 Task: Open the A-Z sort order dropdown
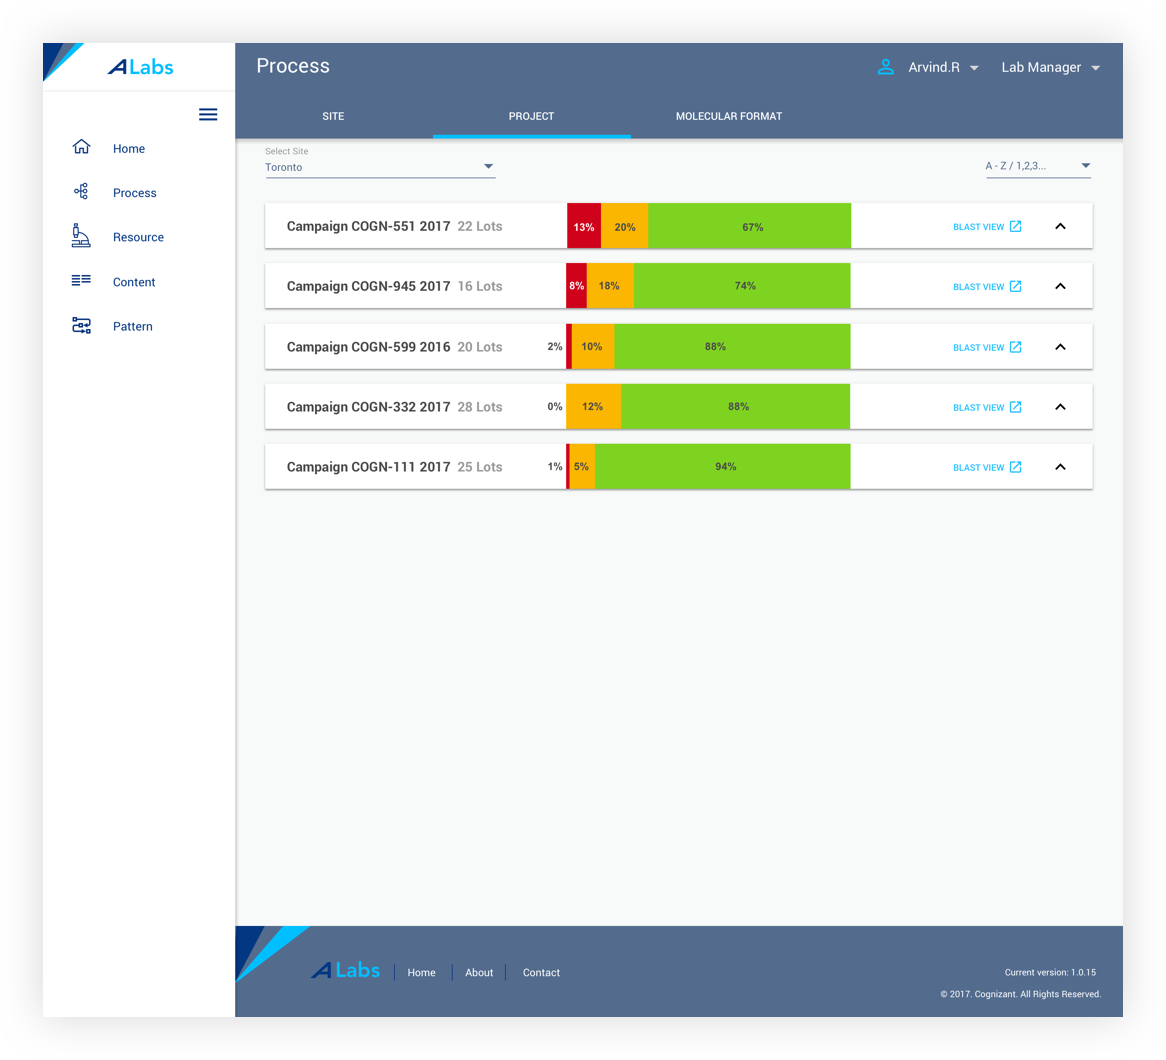[x=1038, y=166]
